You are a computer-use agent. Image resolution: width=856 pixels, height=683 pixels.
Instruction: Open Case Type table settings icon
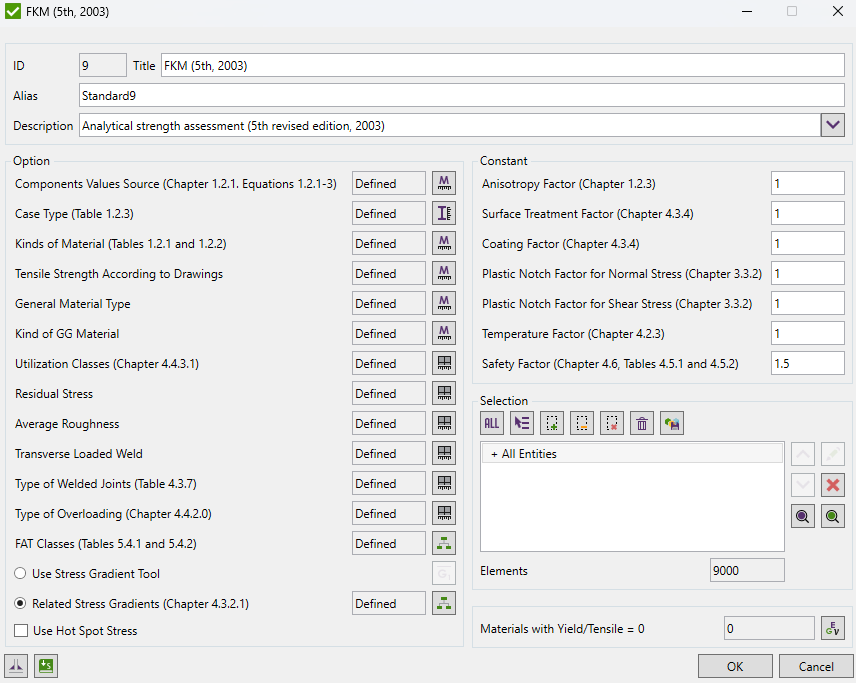click(443, 213)
